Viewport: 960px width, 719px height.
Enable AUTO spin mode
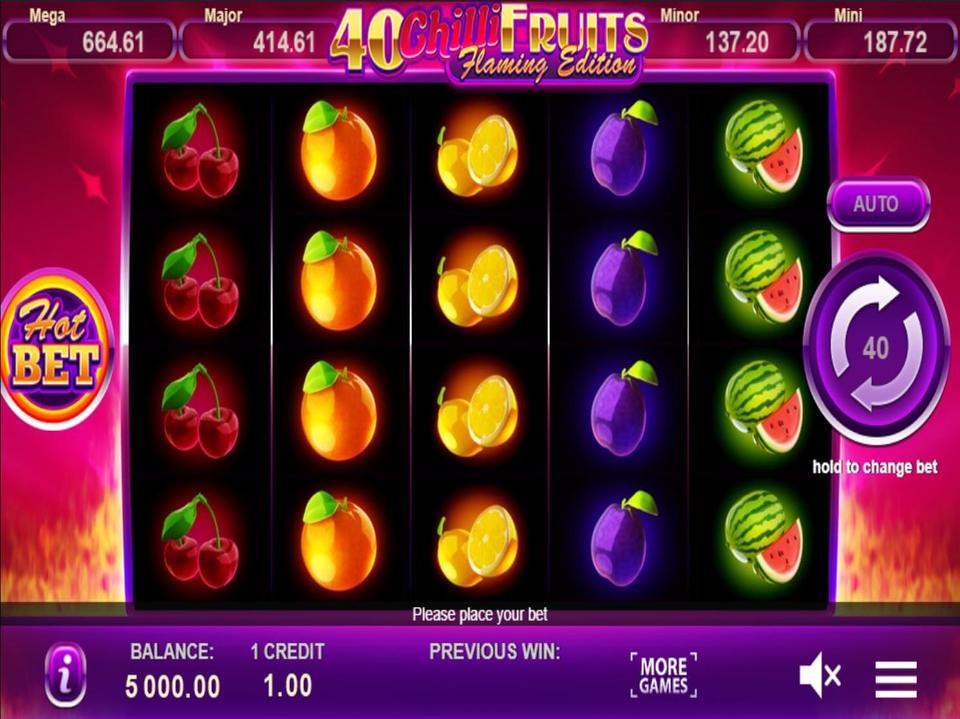[x=877, y=203]
